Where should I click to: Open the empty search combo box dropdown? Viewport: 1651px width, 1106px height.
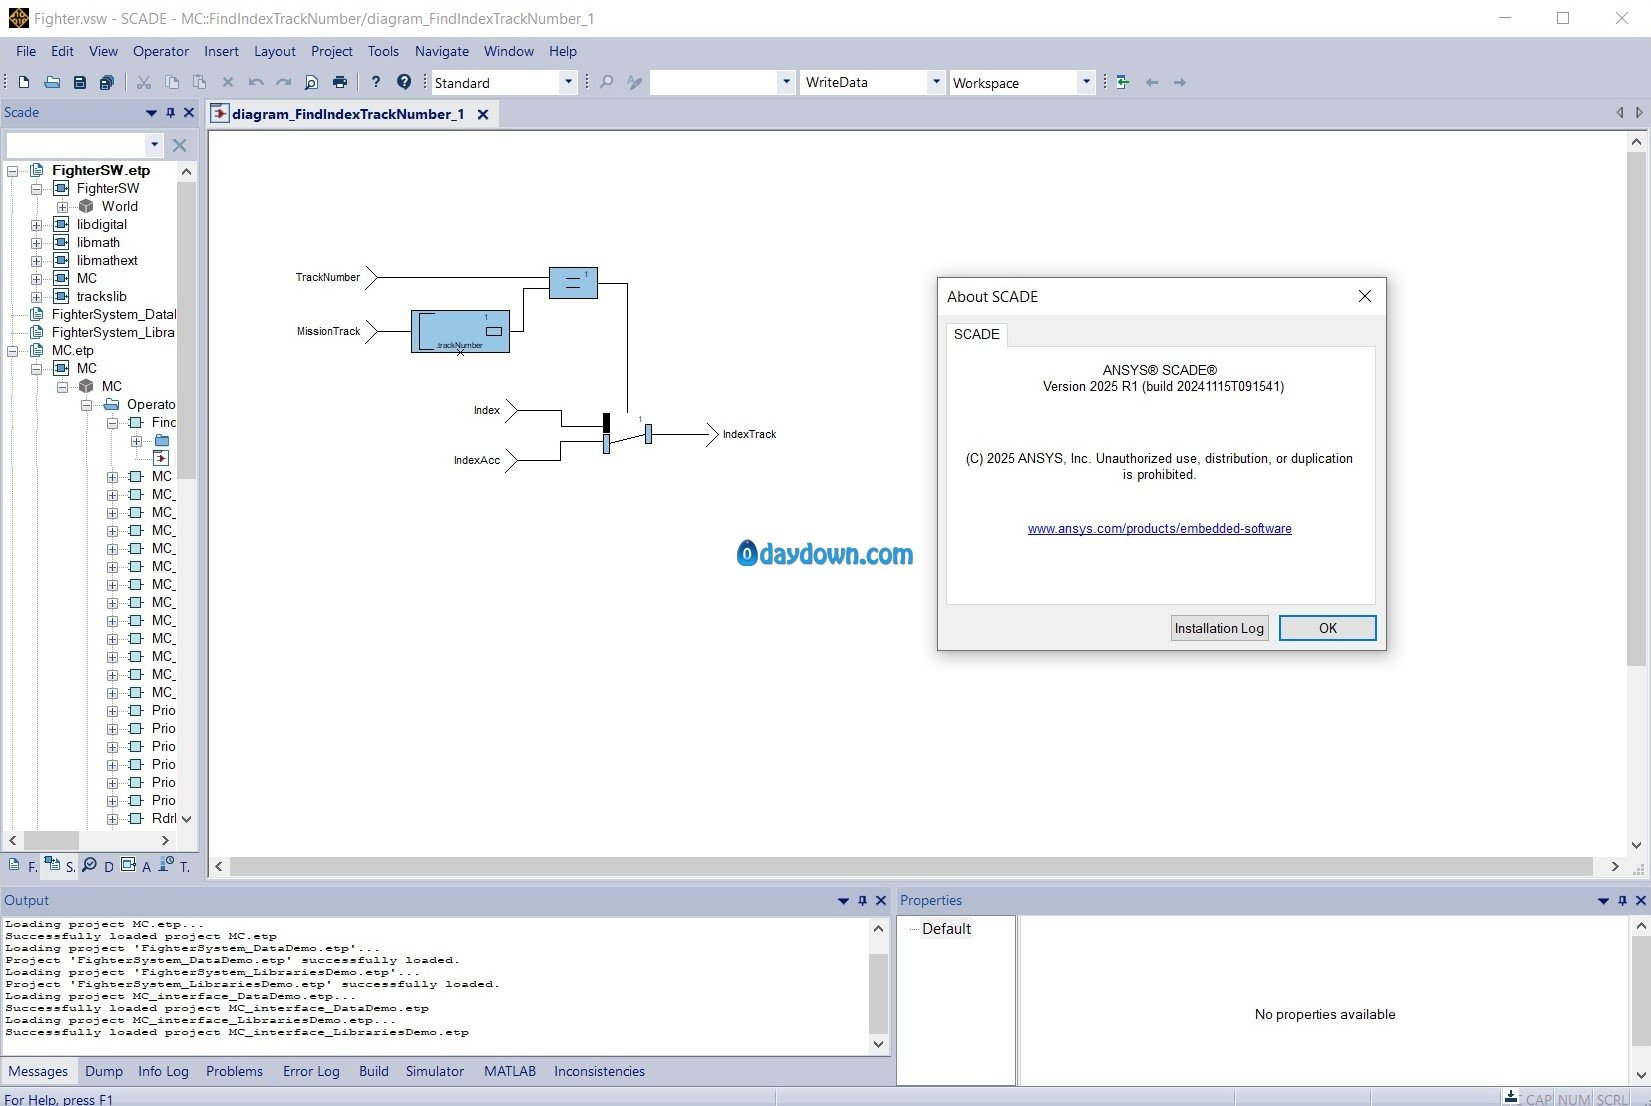tap(786, 83)
